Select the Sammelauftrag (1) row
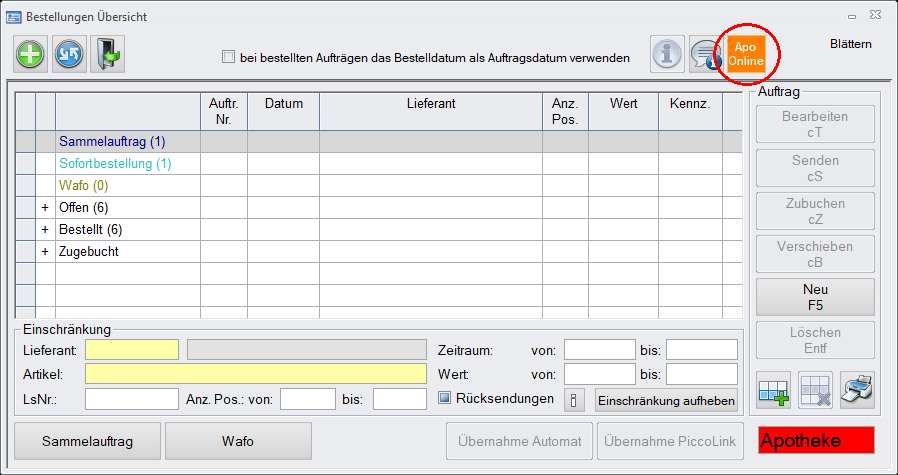 point(112,142)
